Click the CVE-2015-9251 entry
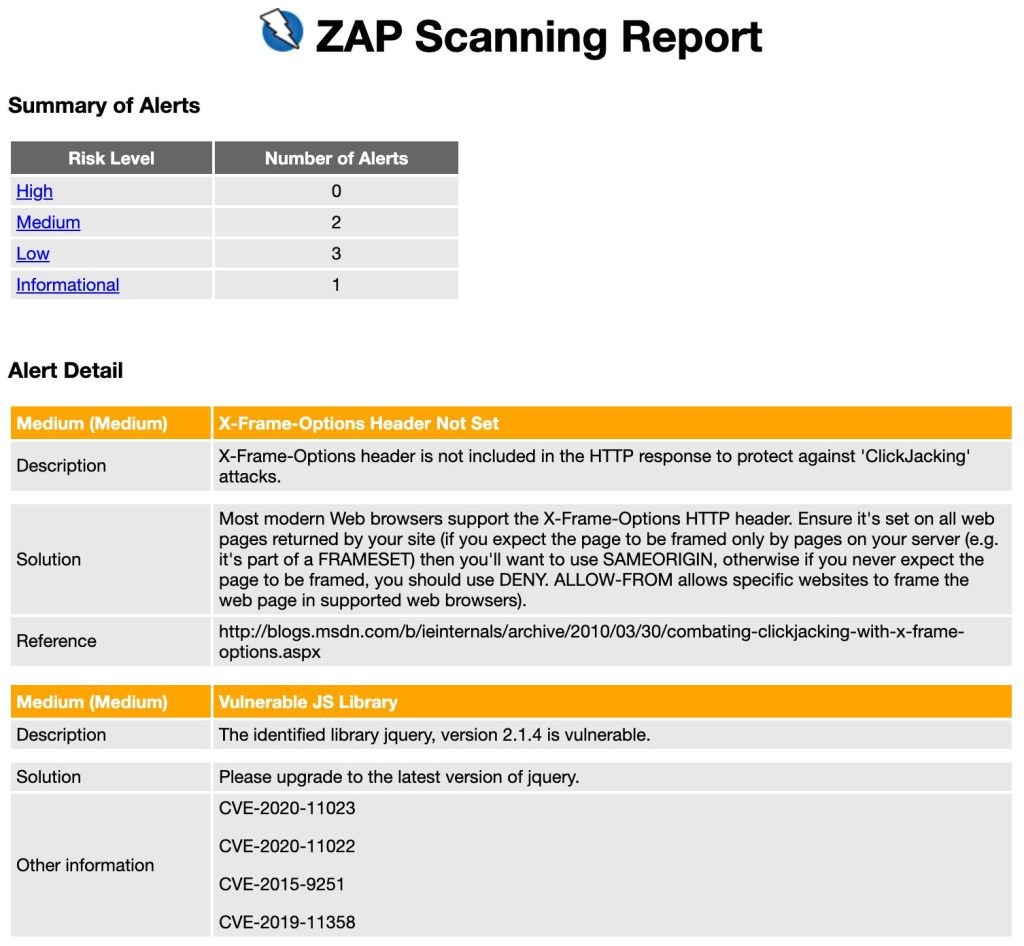This screenshot has width=1024, height=946. tap(280, 884)
